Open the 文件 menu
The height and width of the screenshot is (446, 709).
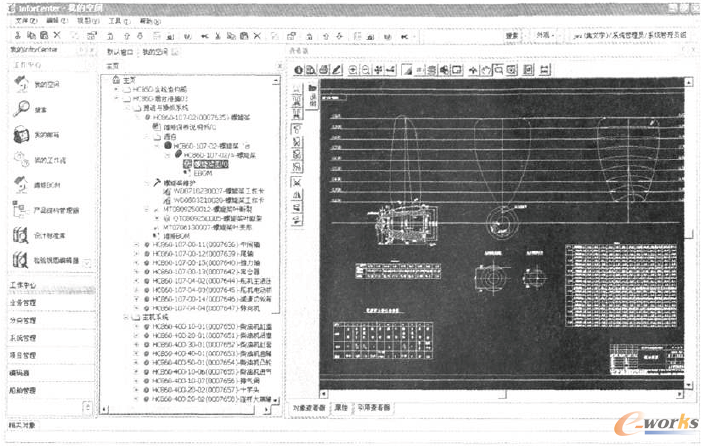(x=26, y=21)
